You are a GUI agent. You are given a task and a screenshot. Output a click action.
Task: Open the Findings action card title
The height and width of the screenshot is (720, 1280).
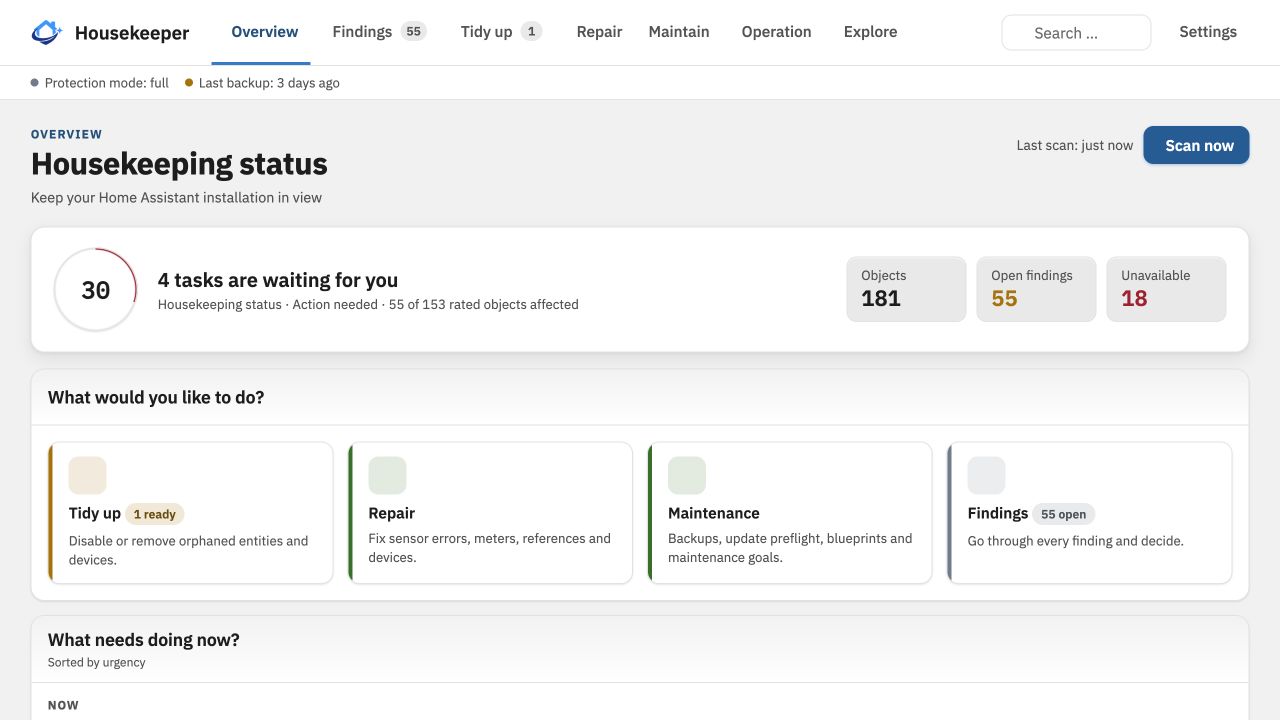point(998,513)
